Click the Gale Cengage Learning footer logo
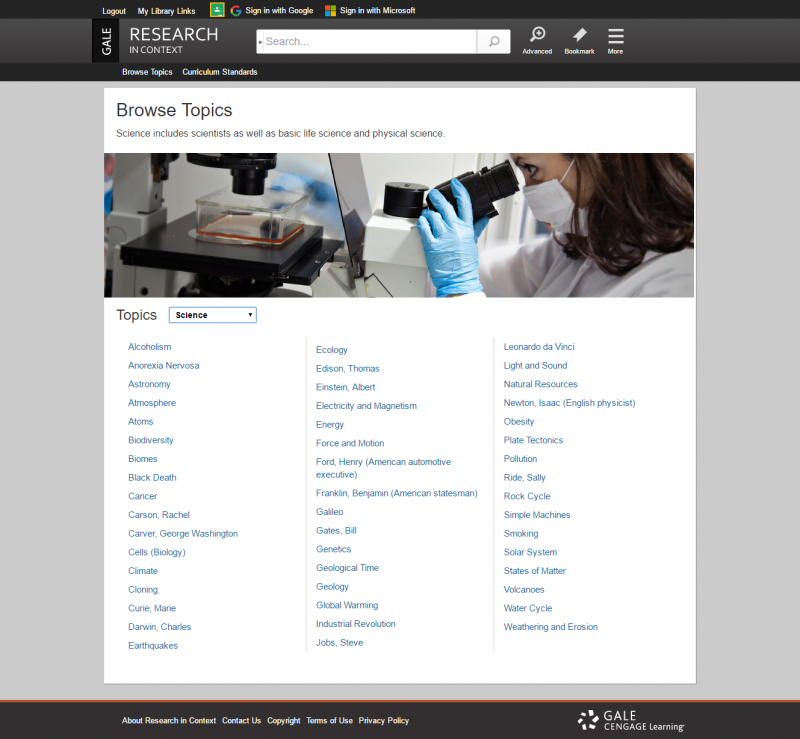 631,721
